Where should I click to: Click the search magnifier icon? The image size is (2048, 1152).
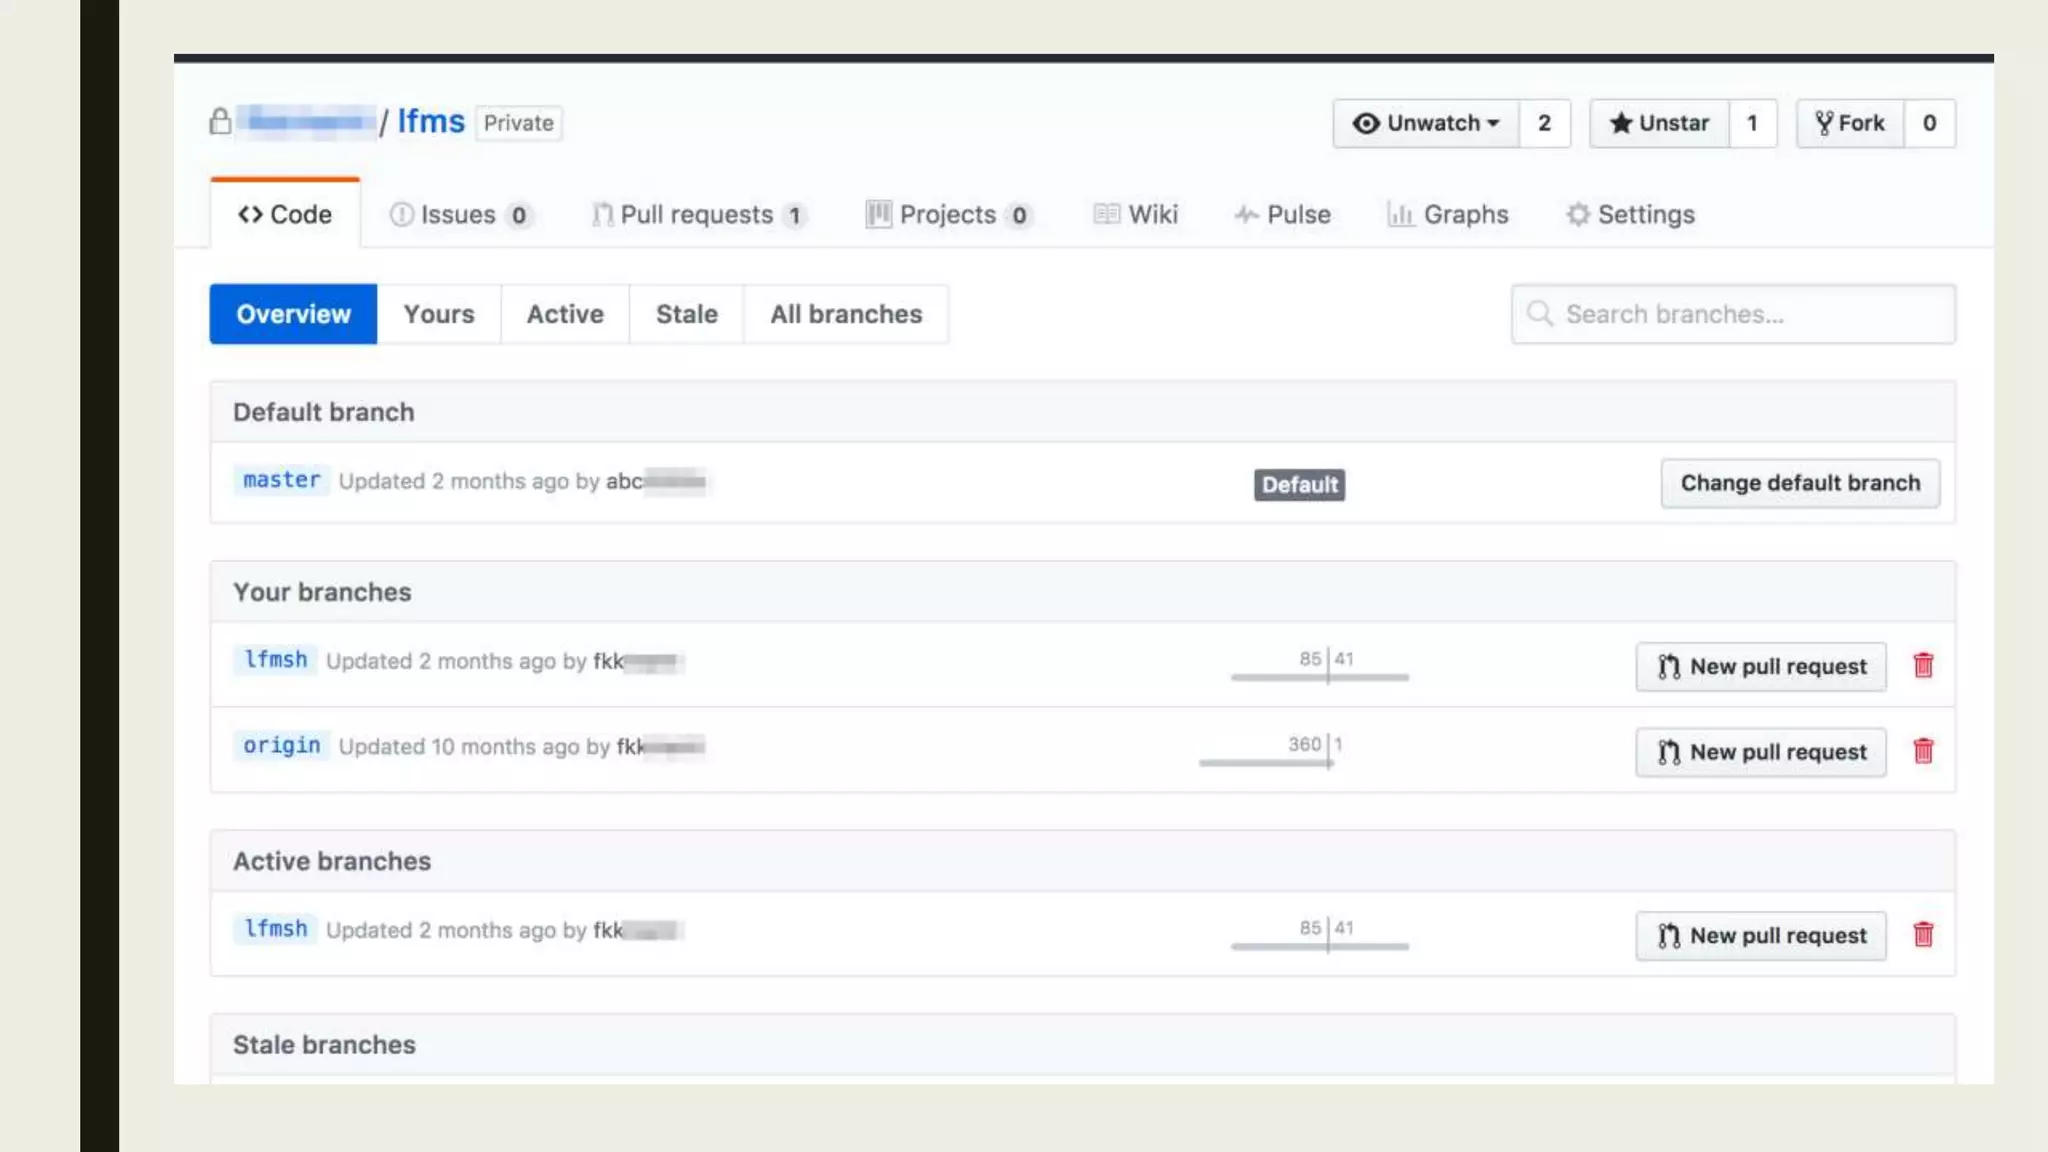(x=1540, y=314)
